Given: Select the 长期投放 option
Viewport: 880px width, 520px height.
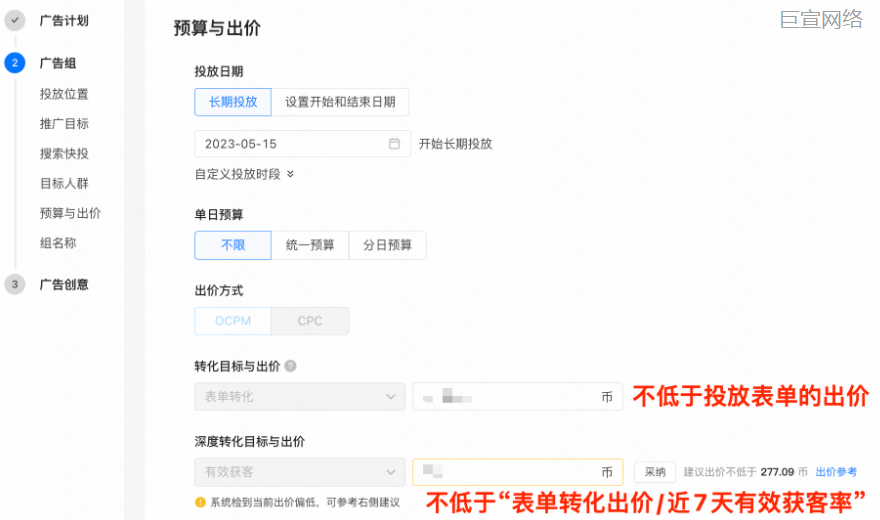Looking at the screenshot, I should coord(233,102).
